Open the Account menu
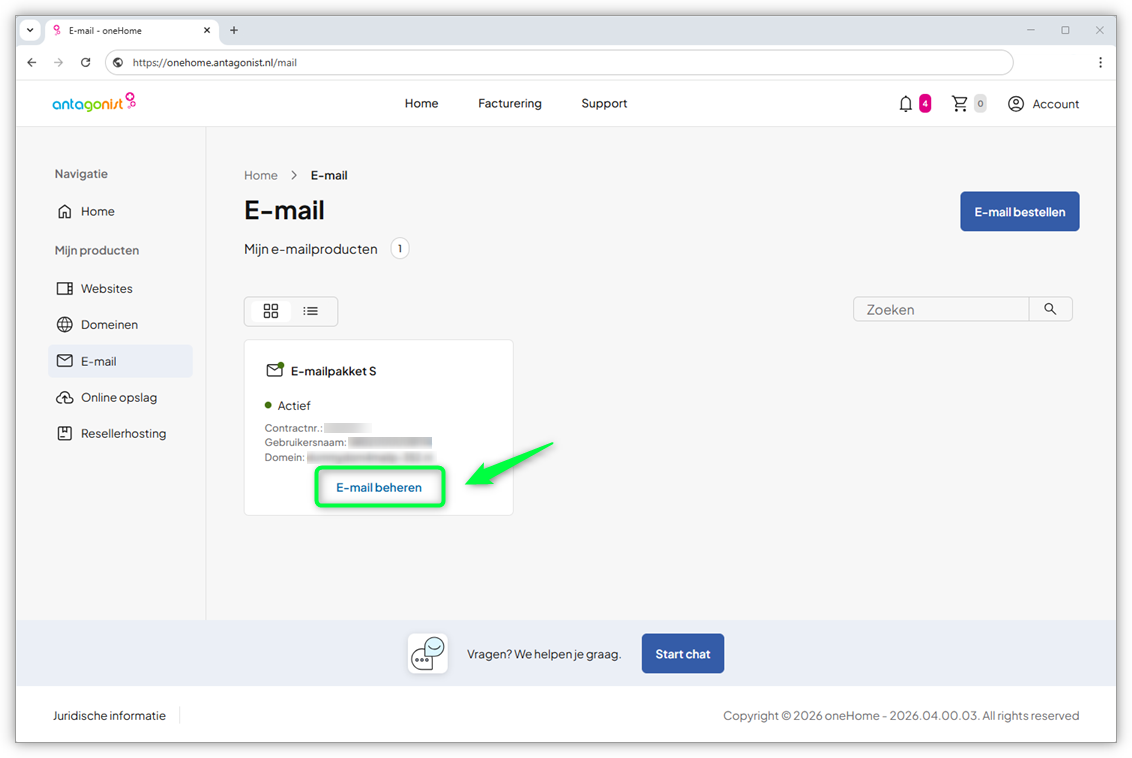Viewport: 1132px width, 758px height. click(1043, 104)
